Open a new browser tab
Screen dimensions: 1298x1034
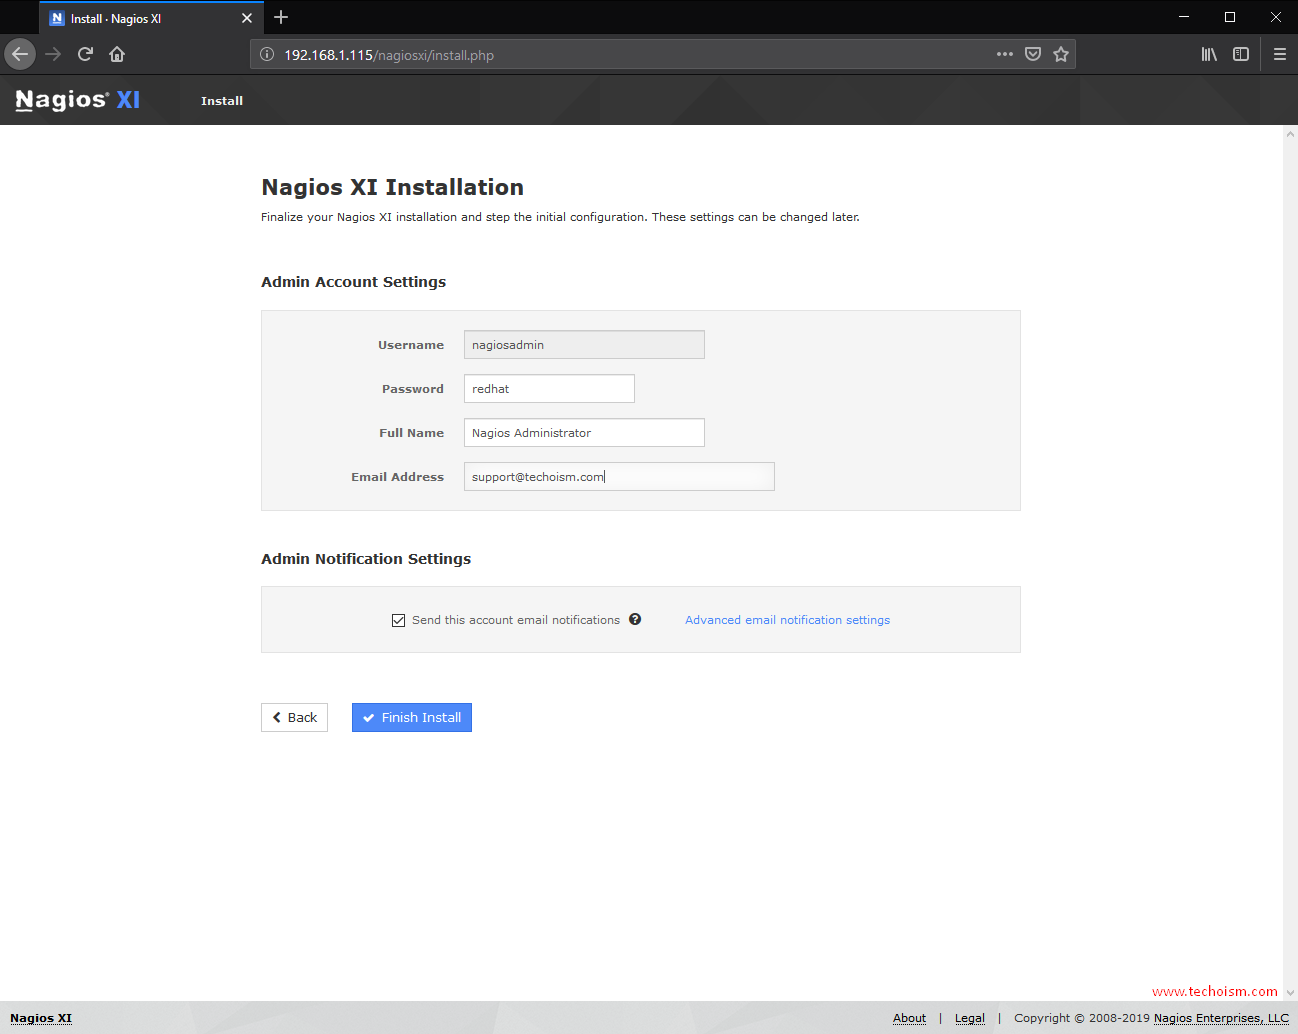281,17
